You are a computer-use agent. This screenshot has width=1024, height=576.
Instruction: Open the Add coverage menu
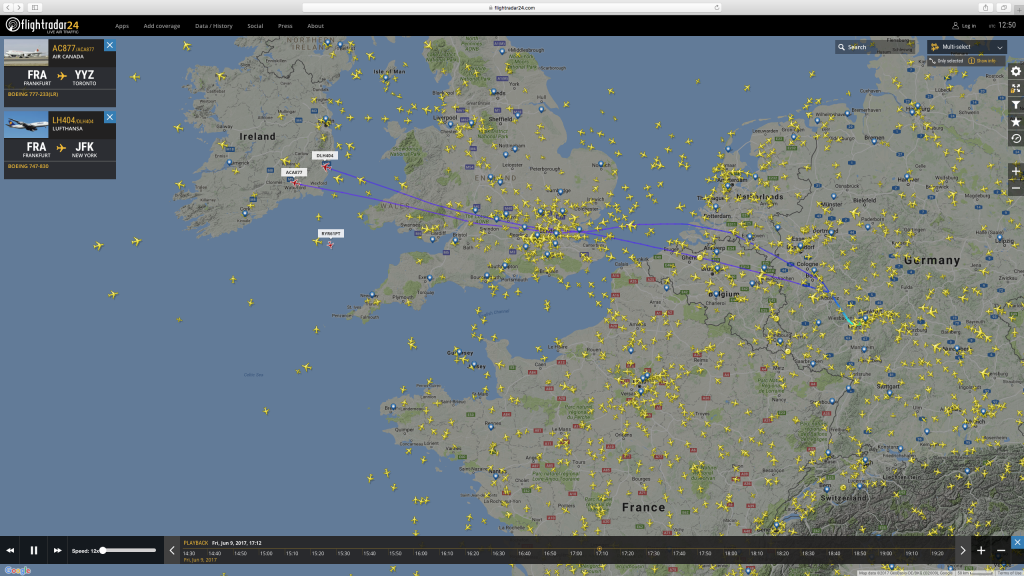161,26
